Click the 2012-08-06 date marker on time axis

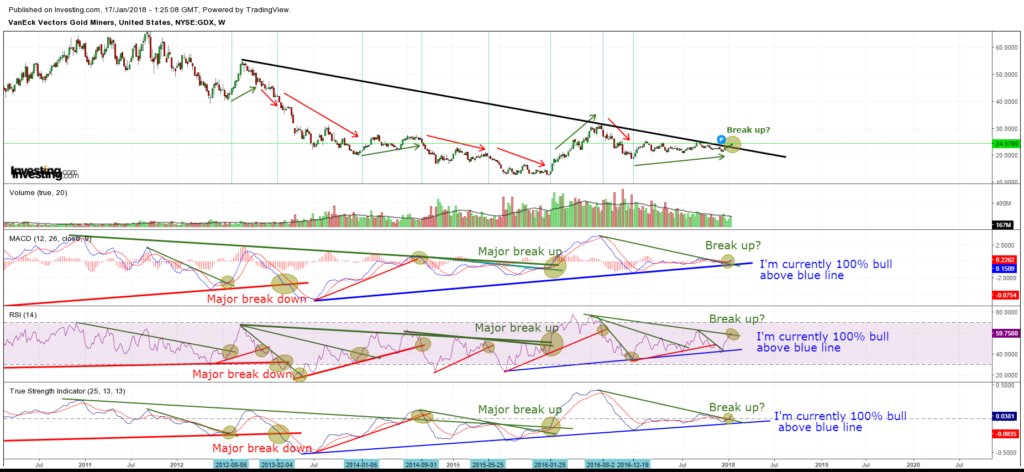coord(231,464)
